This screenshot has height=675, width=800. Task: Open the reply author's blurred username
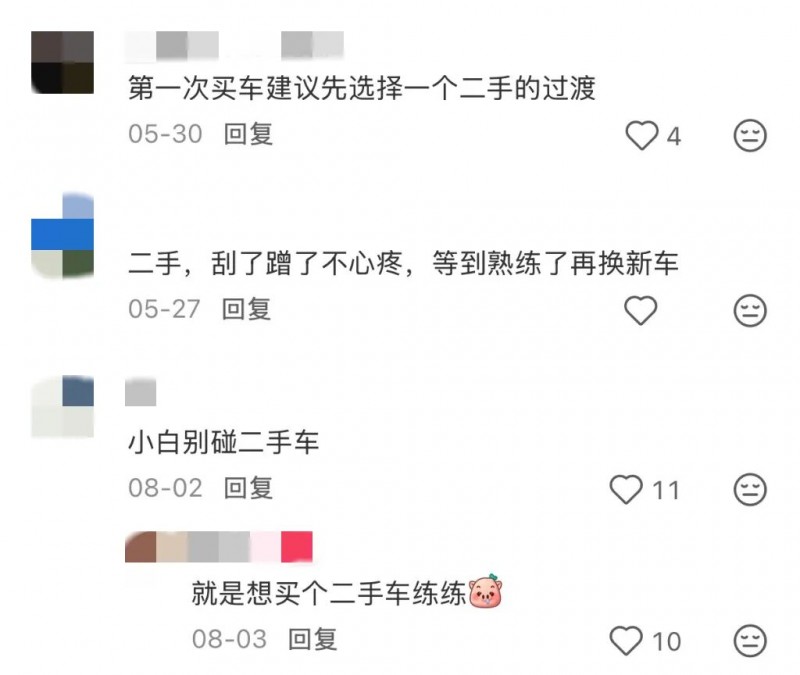[x=218, y=546]
